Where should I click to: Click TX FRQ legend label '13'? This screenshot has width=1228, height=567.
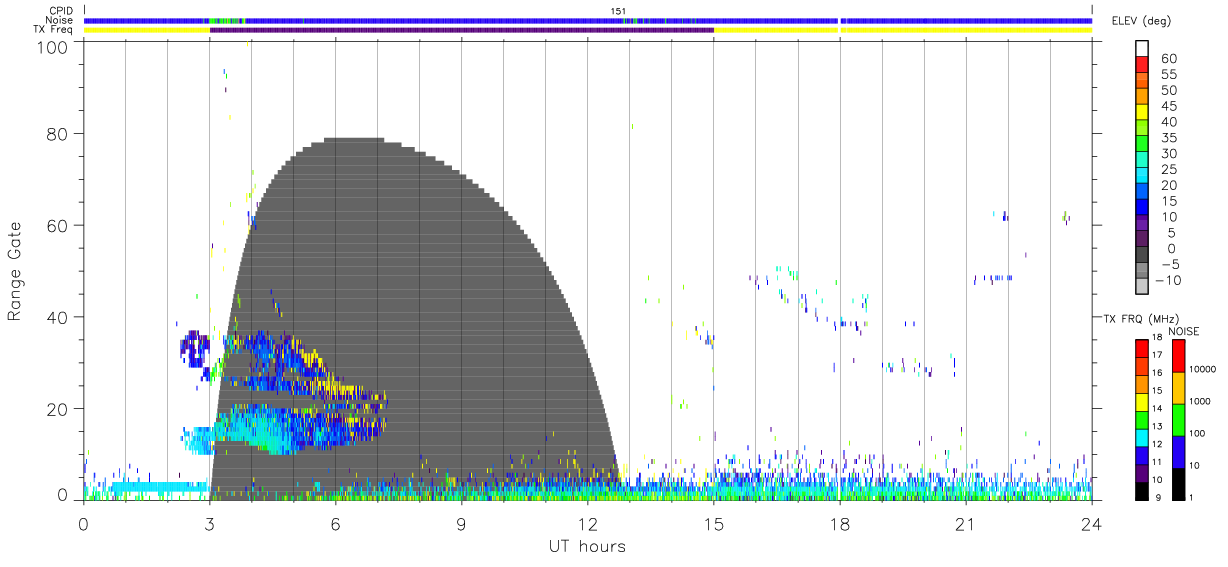click(x=1157, y=426)
